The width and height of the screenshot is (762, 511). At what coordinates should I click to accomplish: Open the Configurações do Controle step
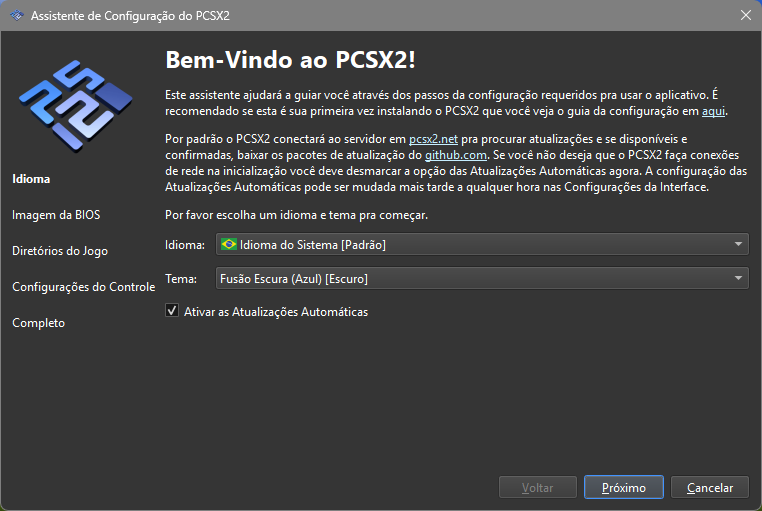(83, 287)
